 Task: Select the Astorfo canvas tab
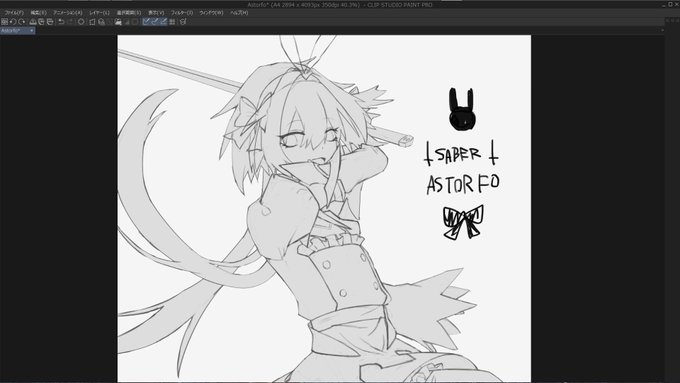coord(14,30)
